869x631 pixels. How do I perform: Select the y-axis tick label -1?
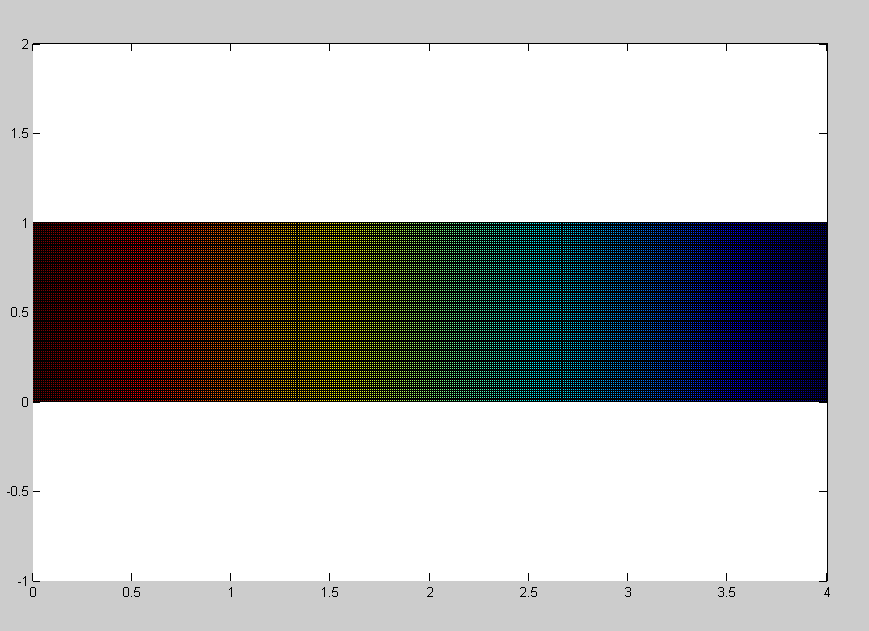(x=21, y=581)
